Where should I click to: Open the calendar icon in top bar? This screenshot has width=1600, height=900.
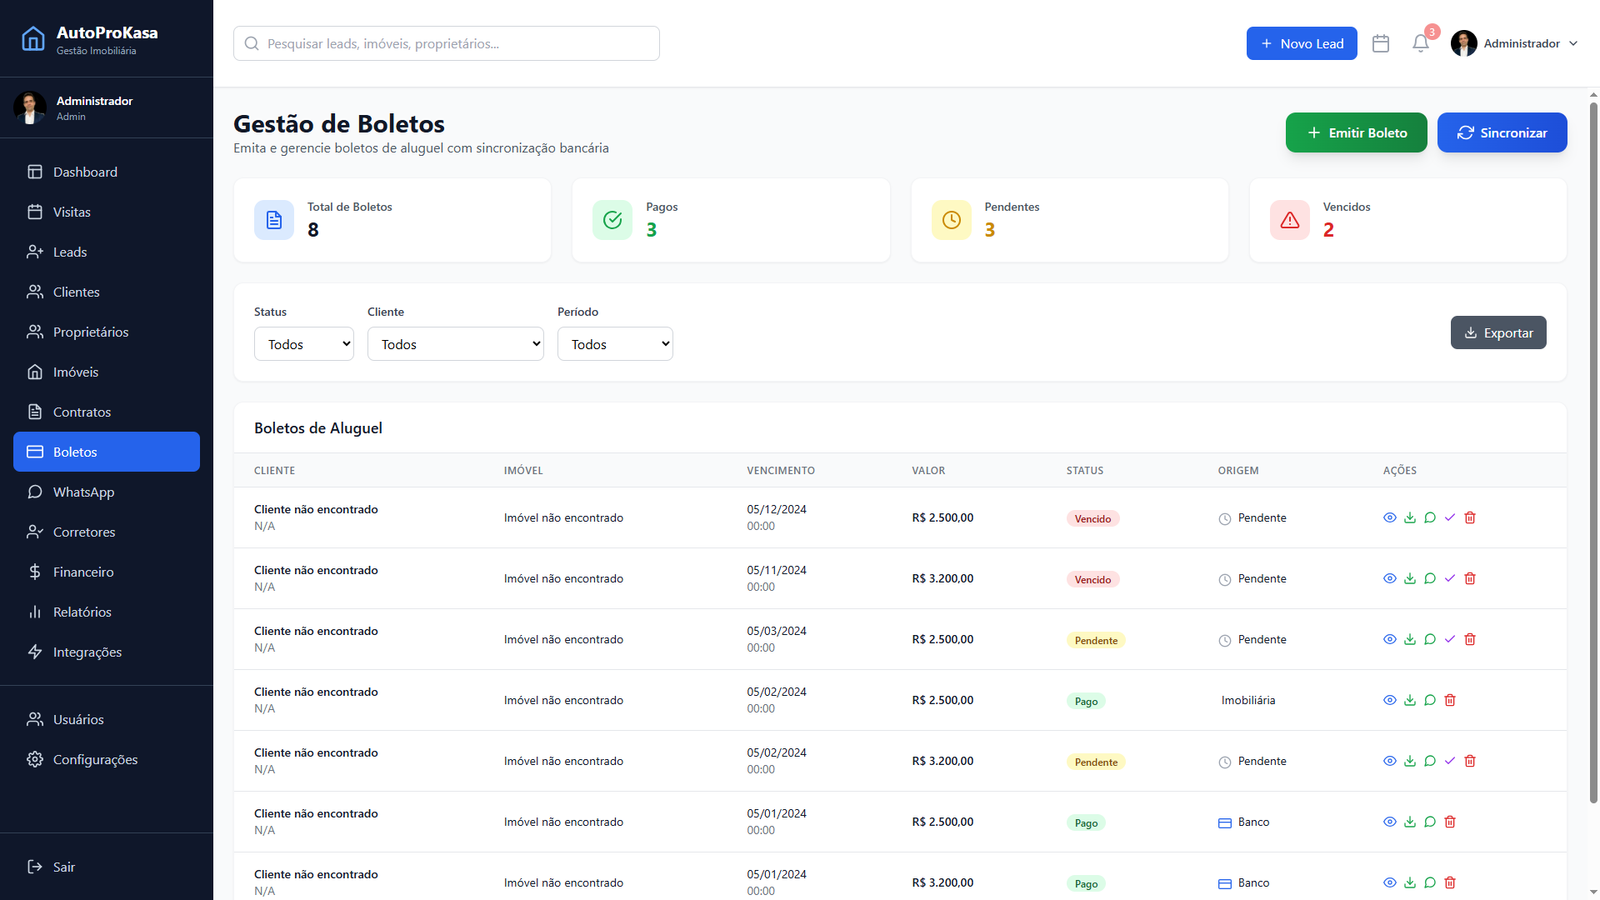point(1381,44)
